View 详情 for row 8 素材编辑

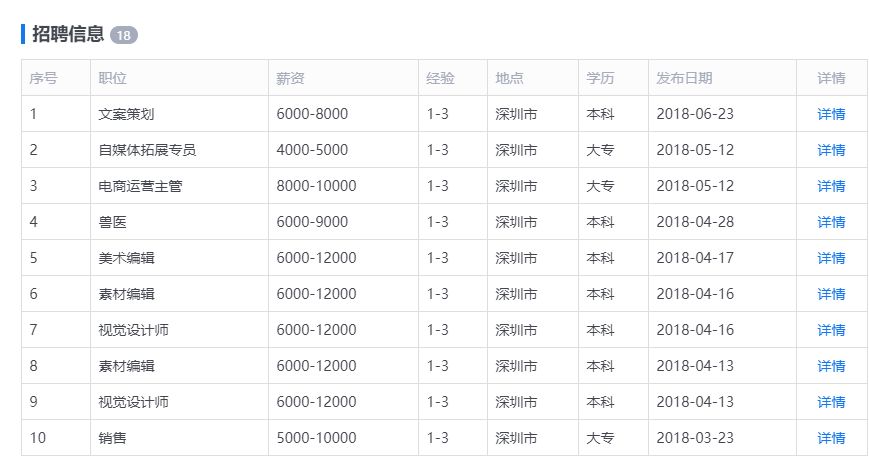pos(831,366)
